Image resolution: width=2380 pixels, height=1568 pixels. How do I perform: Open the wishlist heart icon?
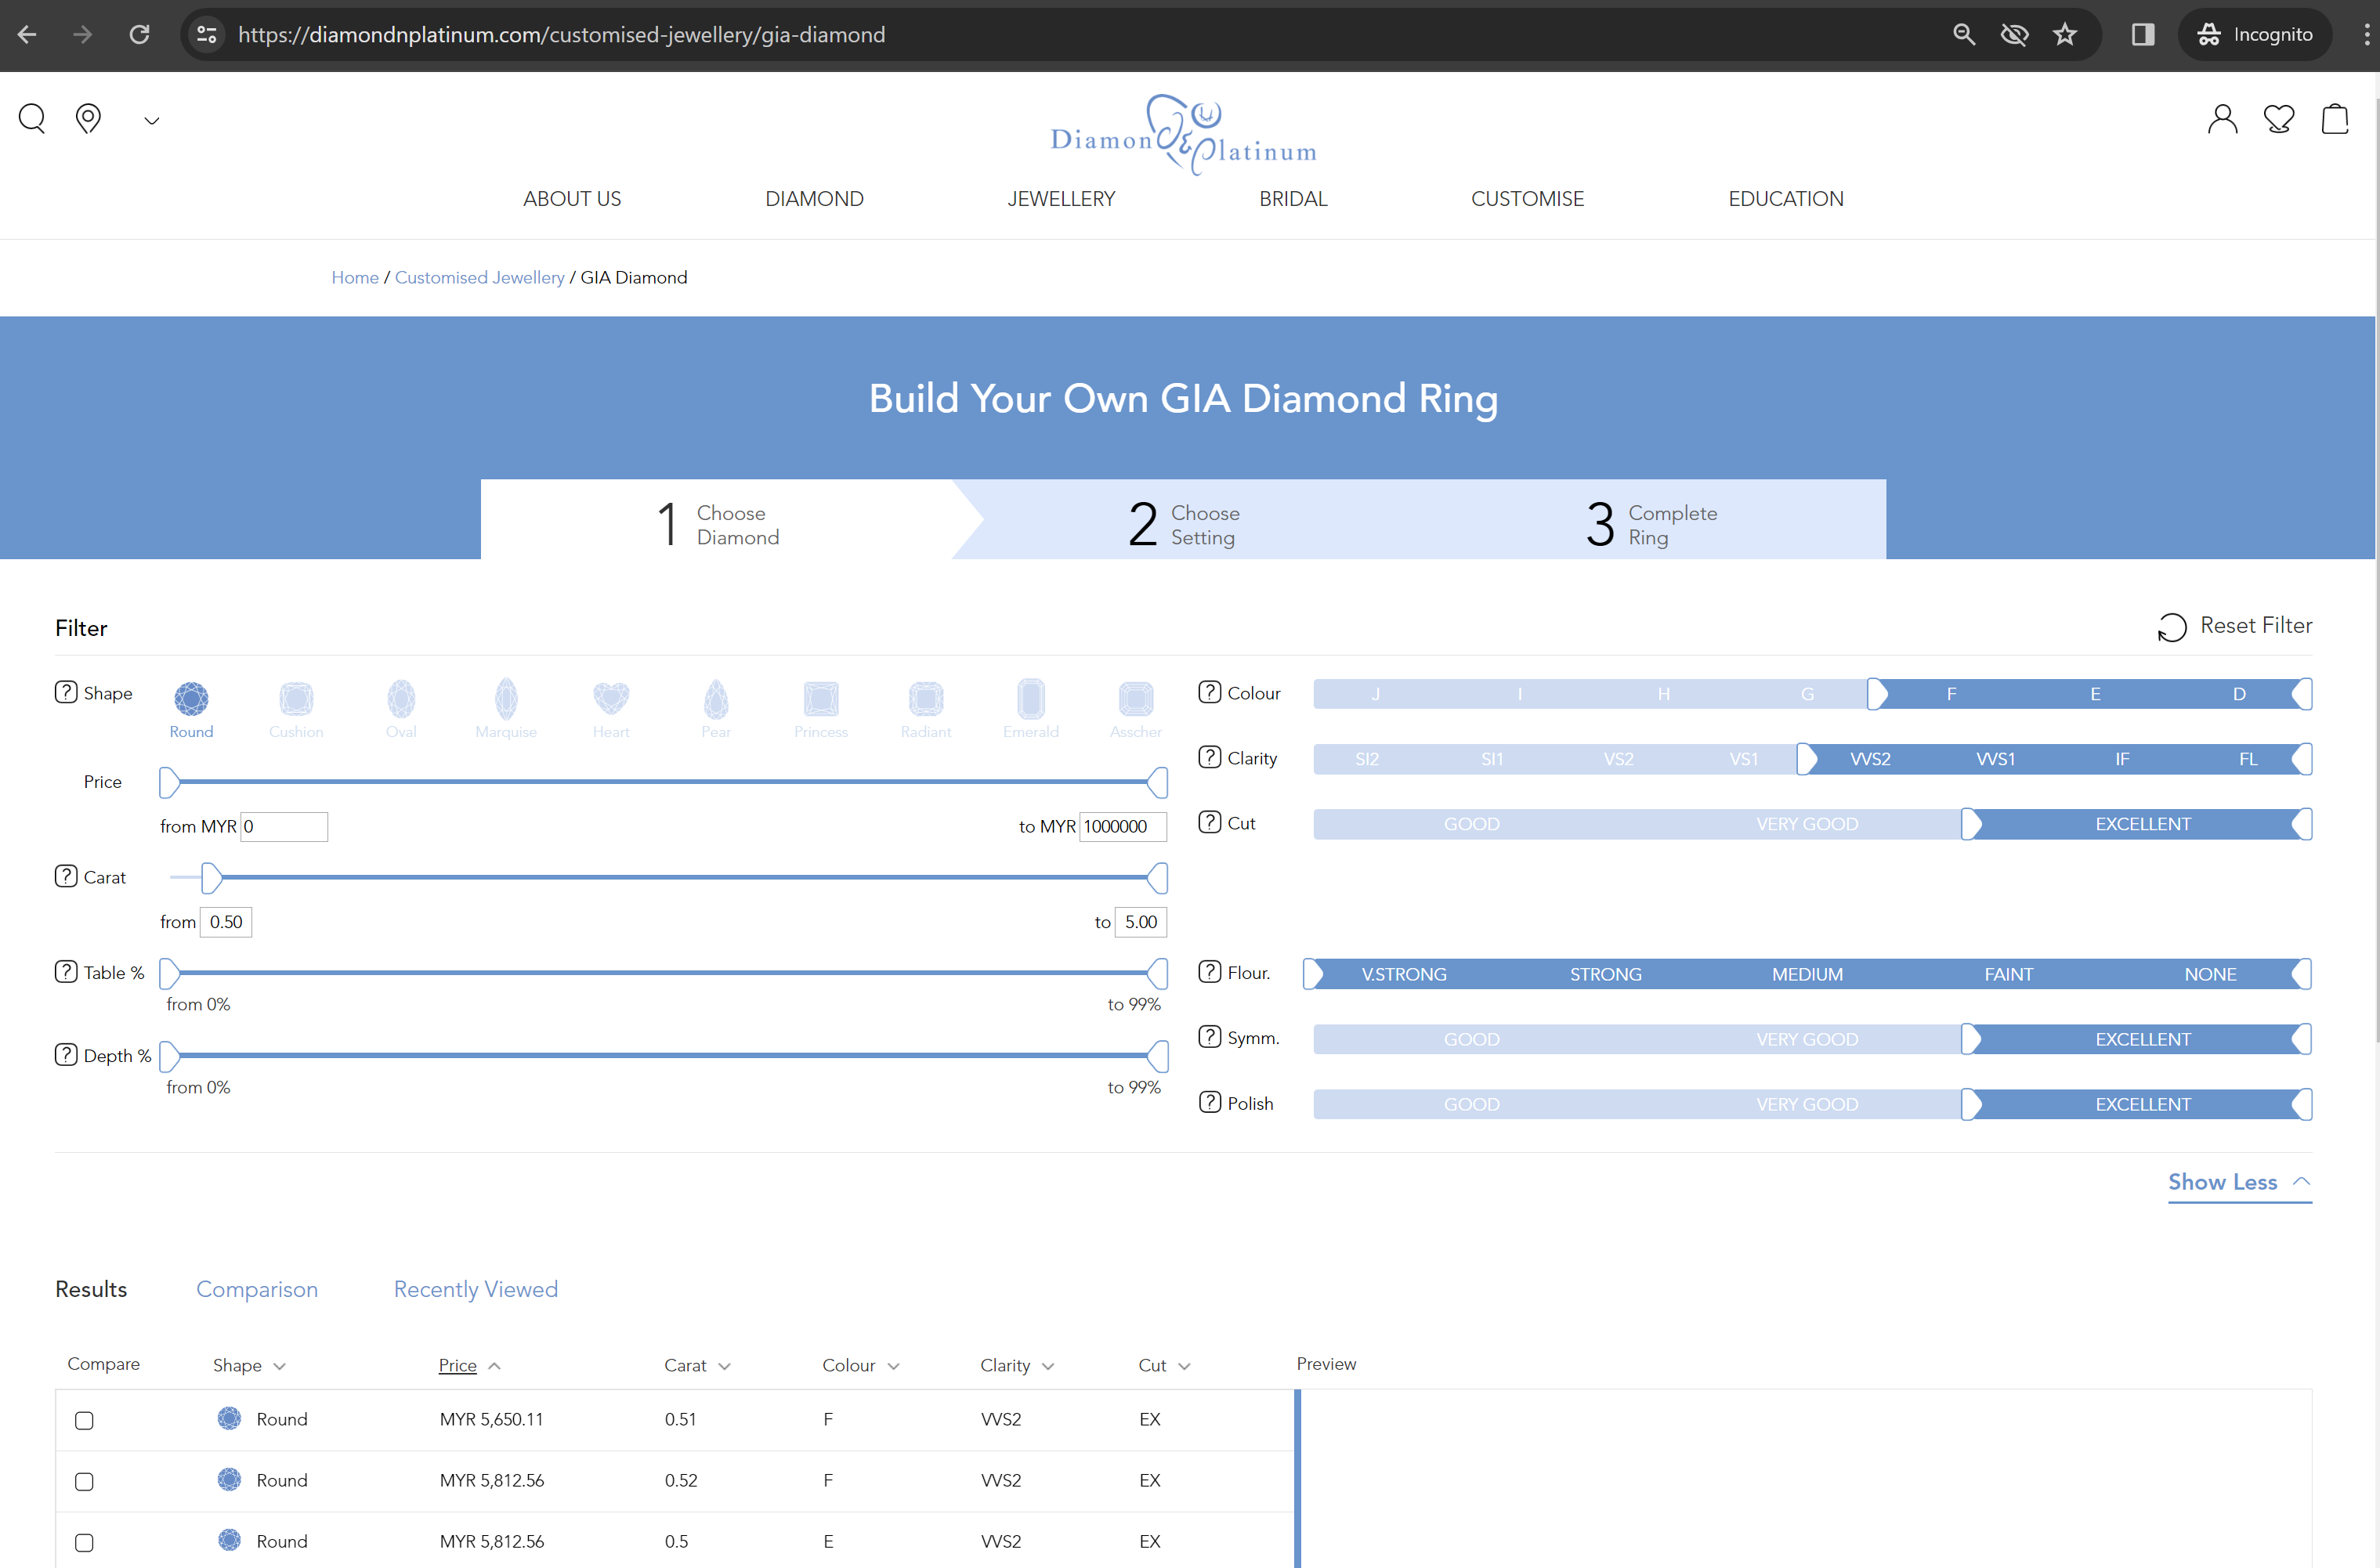[2279, 119]
